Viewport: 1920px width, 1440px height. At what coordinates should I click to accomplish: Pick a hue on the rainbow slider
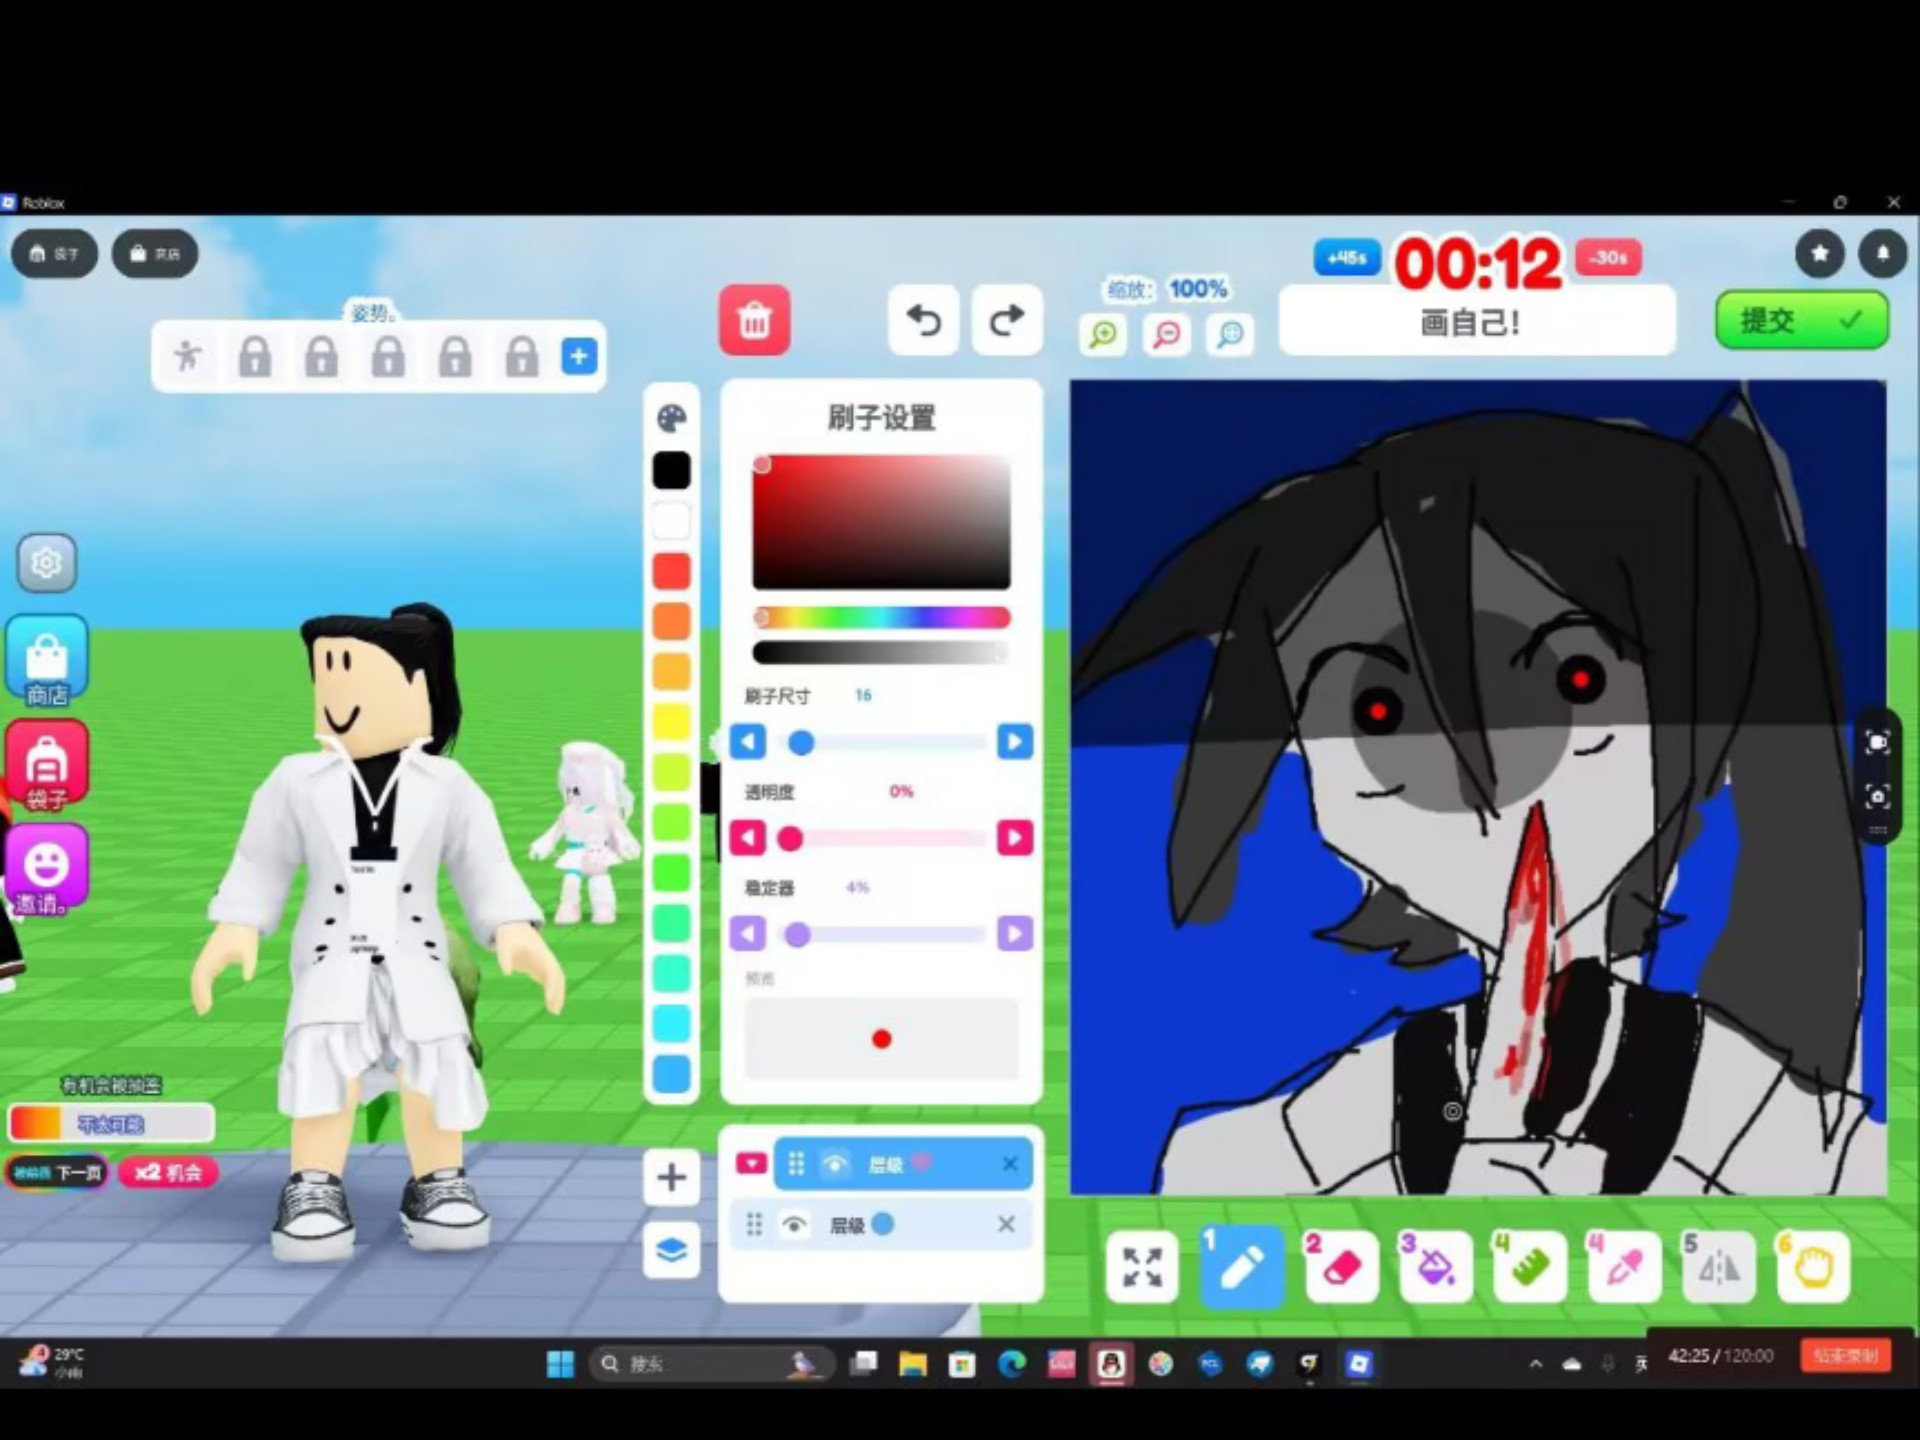click(x=882, y=618)
